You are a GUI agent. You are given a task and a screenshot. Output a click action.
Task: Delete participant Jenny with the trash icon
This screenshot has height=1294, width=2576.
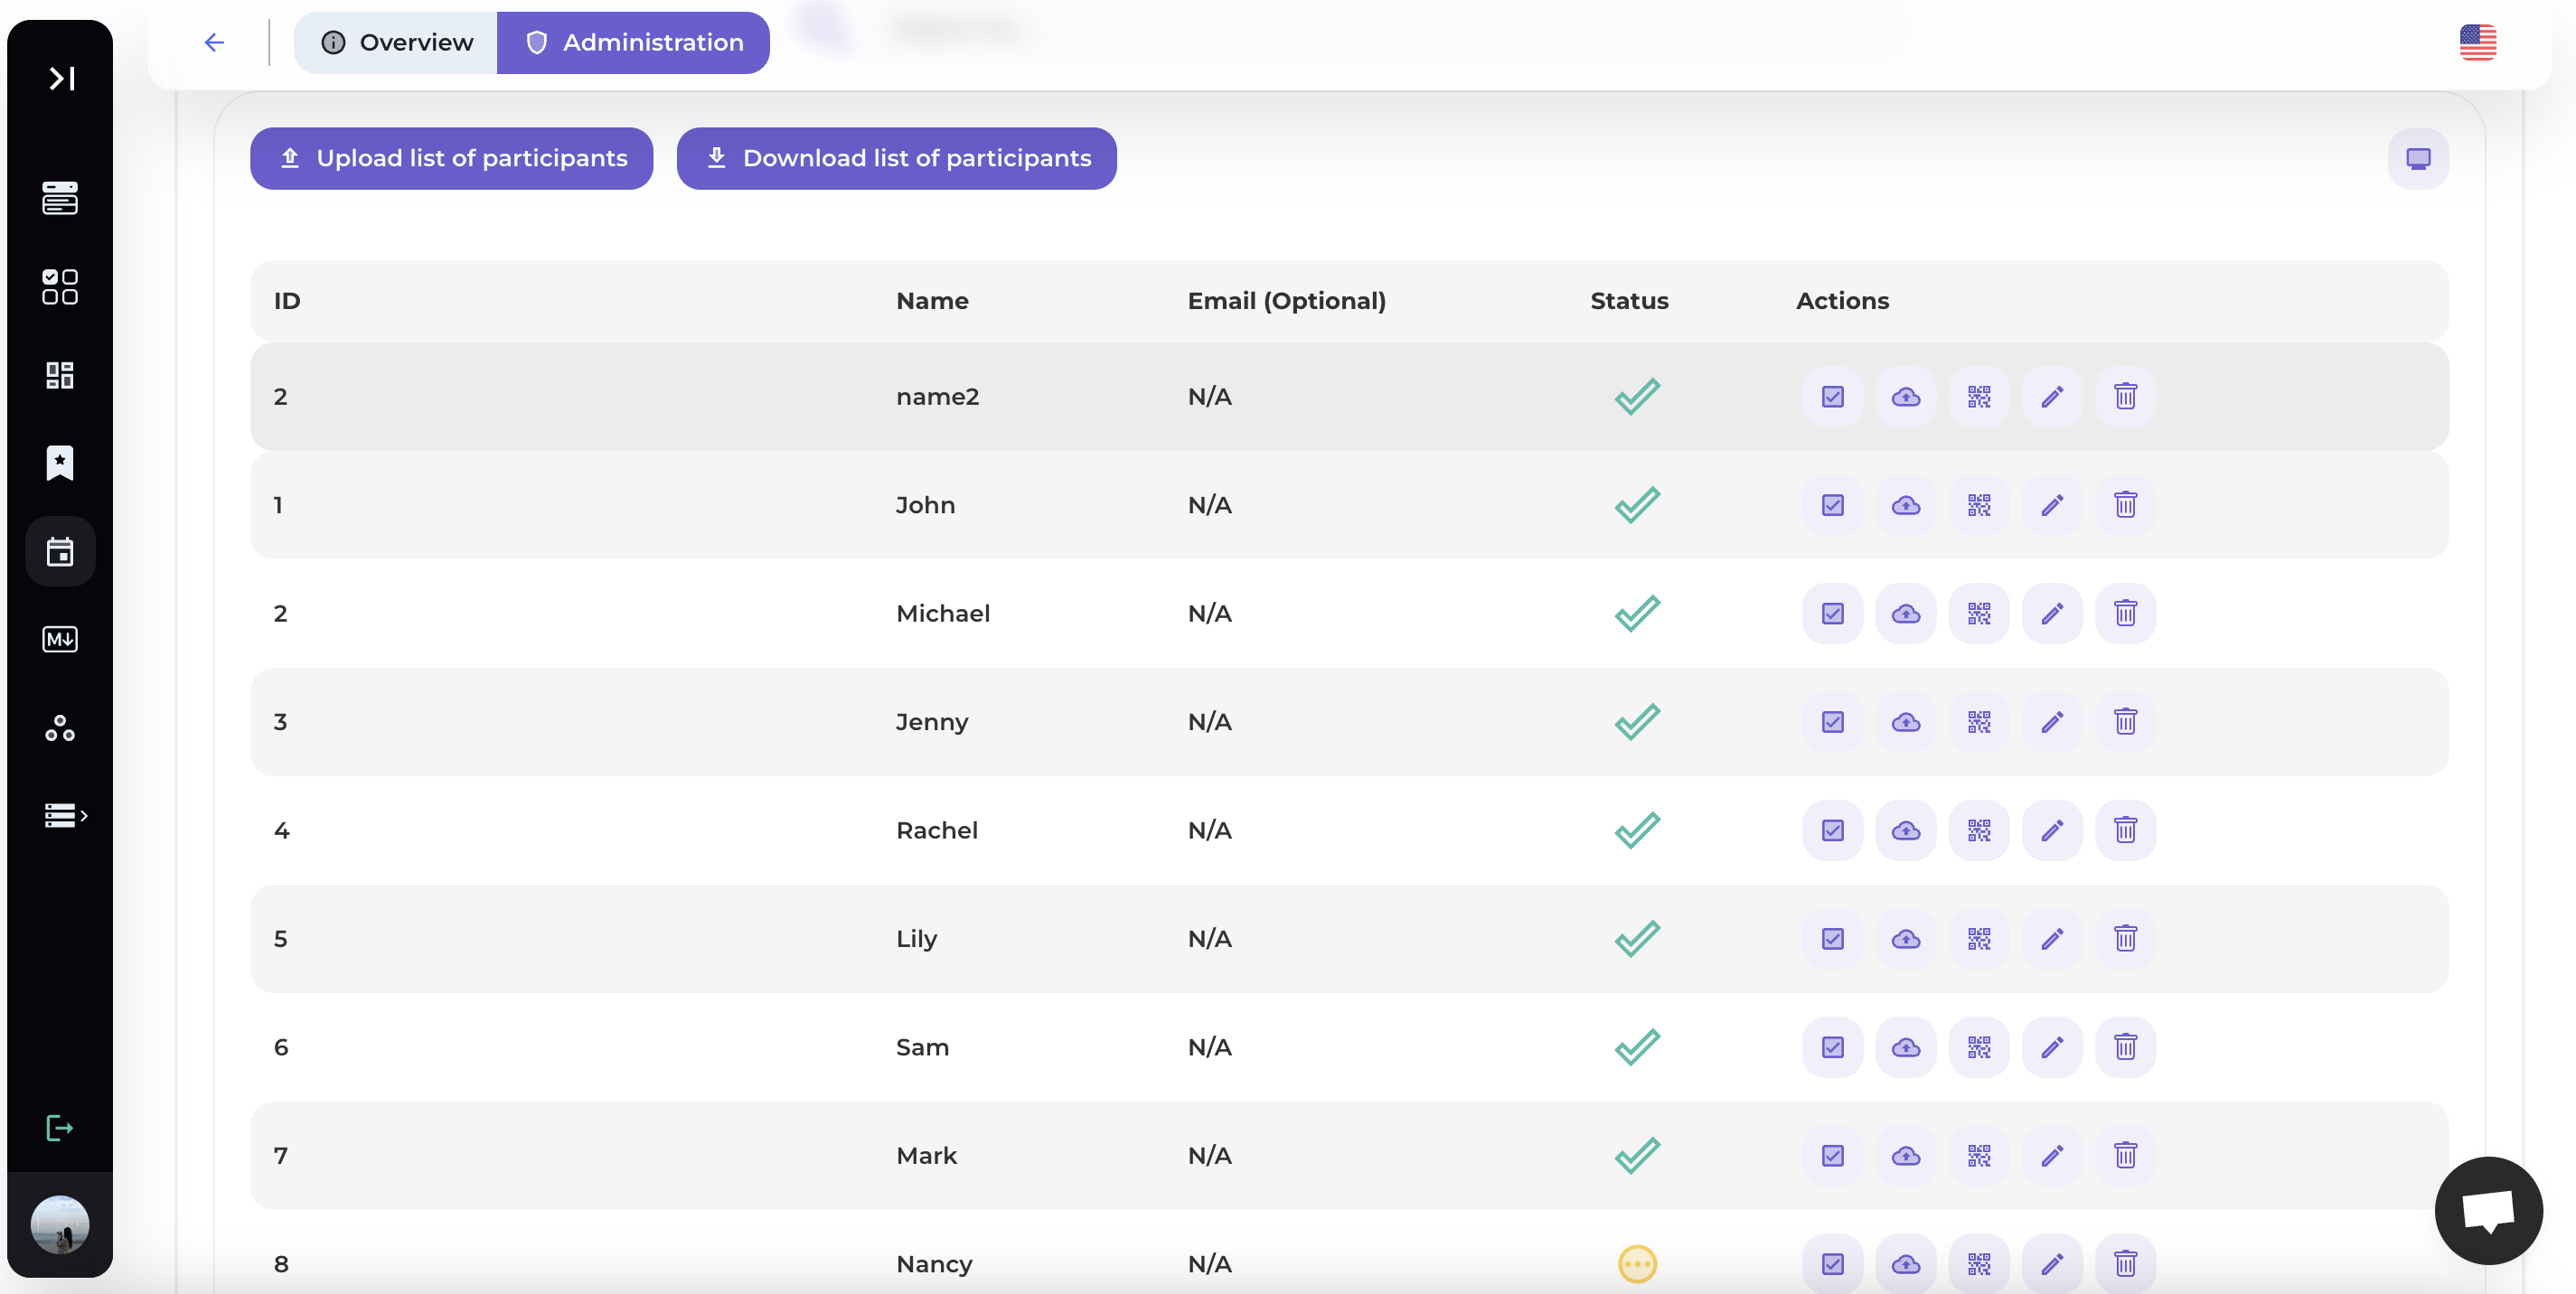tap(2125, 722)
